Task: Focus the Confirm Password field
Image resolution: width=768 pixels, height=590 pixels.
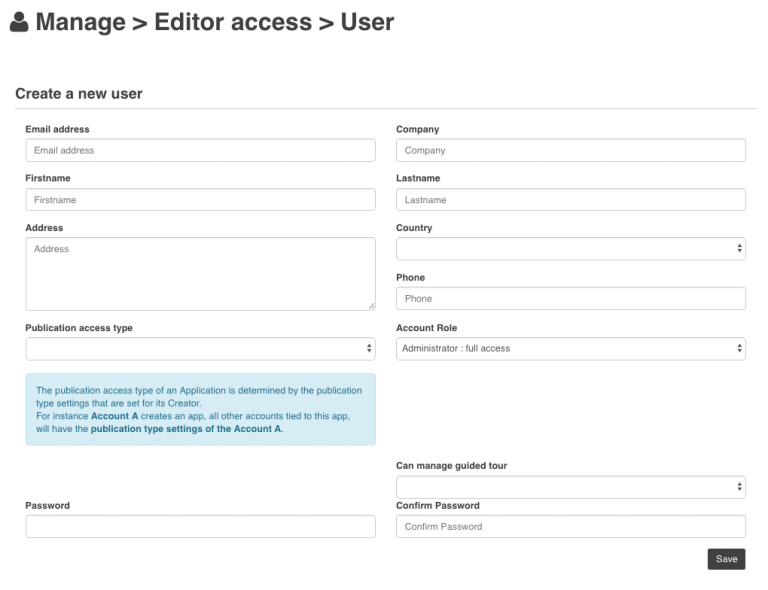Action: pos(571,527)
